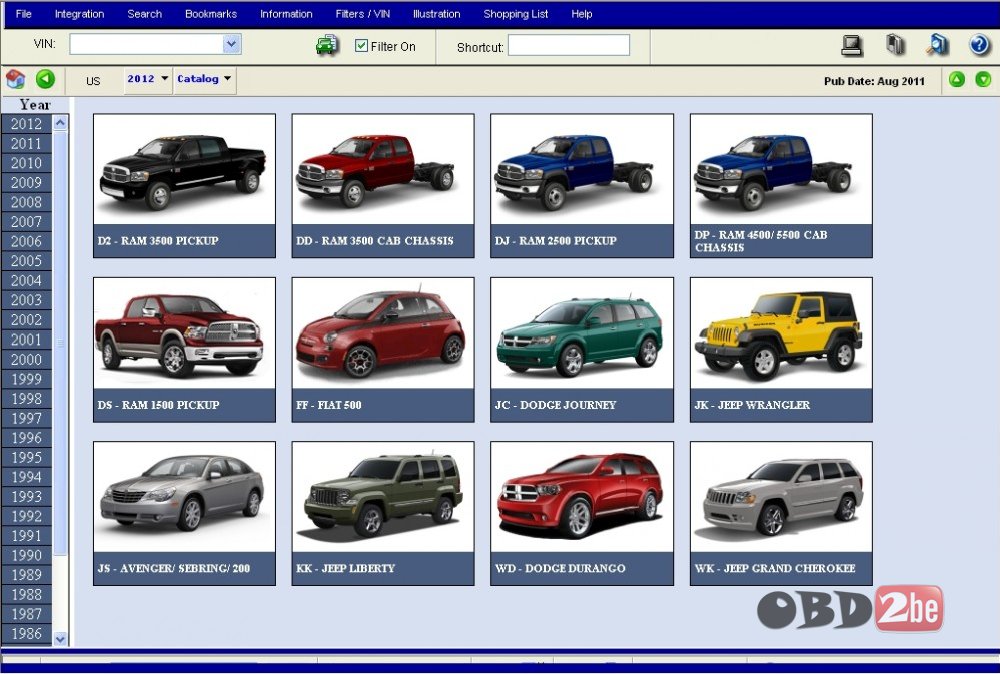Image resolution: width=1000 pixels, height=674 pixels.
Task: Select year 2007 in the list
Action: 26,222
